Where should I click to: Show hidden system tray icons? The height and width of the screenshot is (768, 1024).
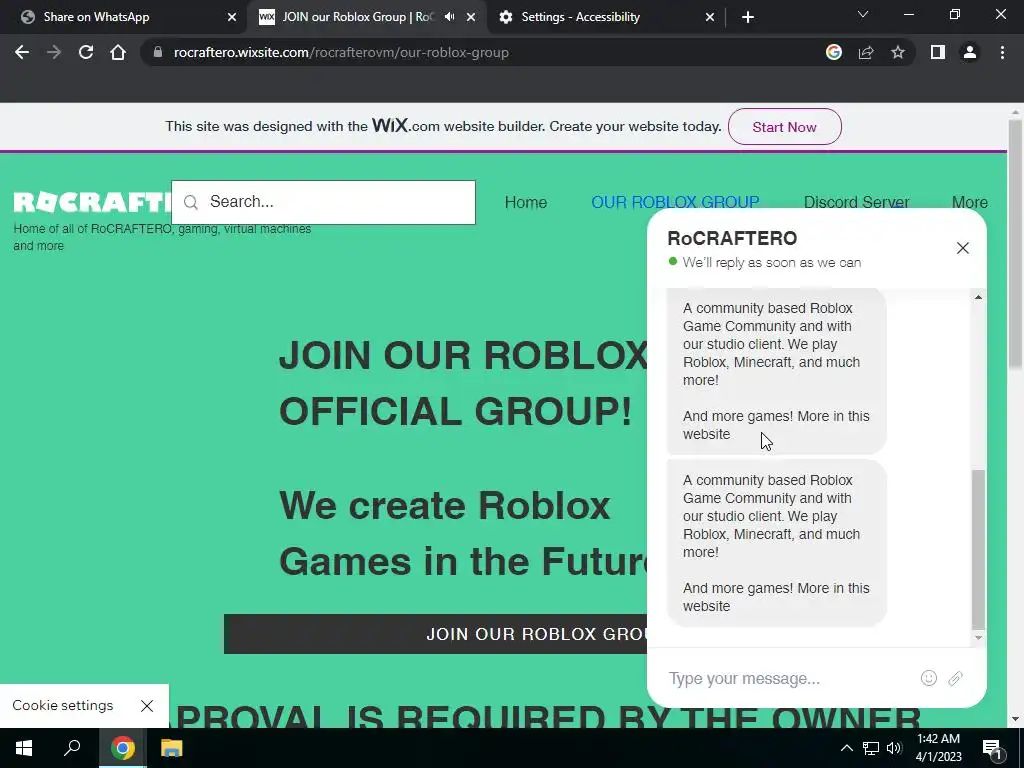(x=846, y=748)
